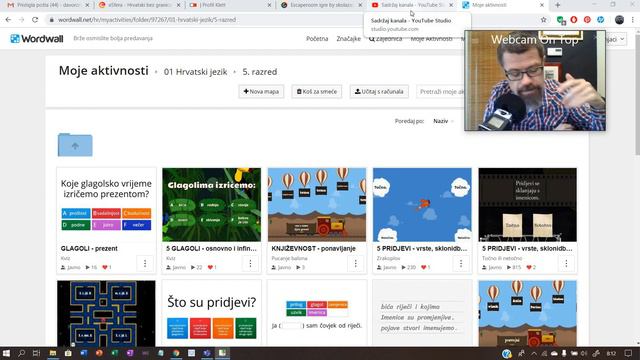Click the browser forward arrow

click(x=21, y=20)
